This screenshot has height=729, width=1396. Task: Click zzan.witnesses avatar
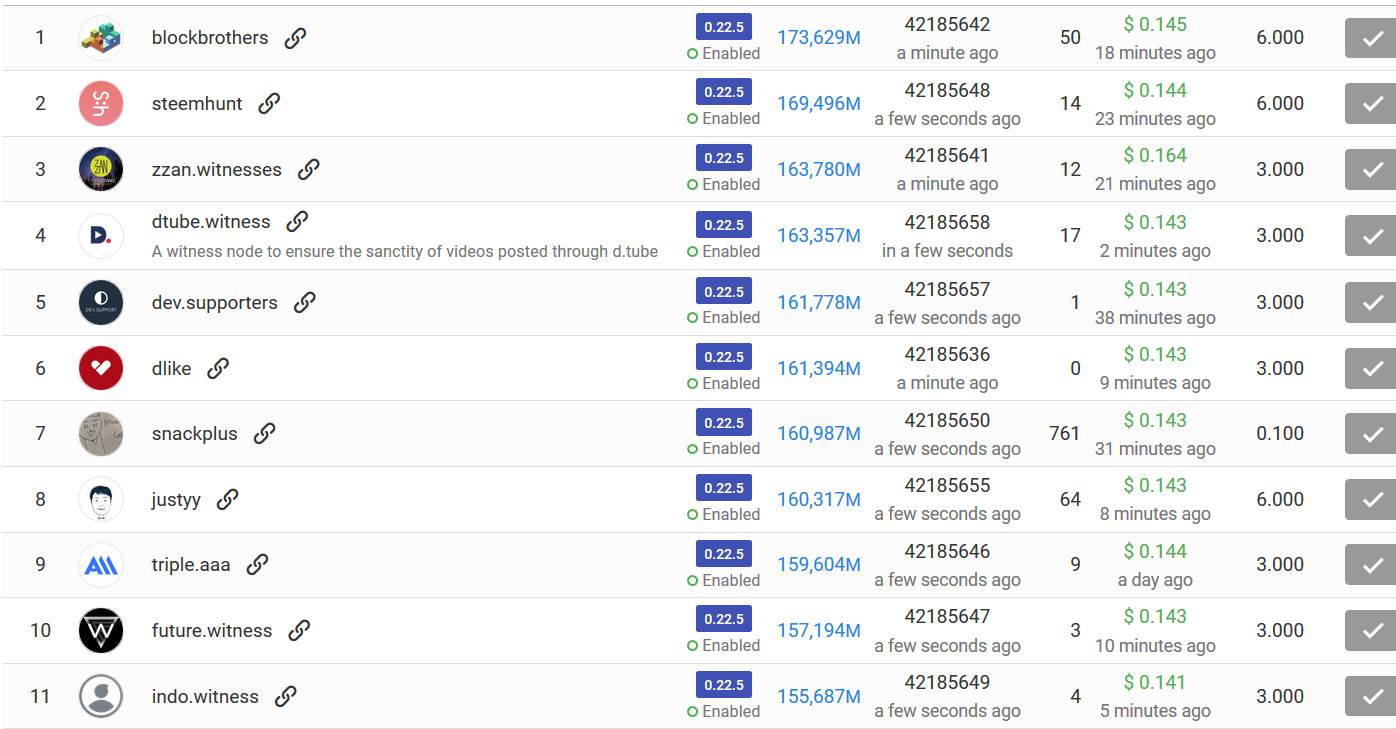tap(101, 169)
